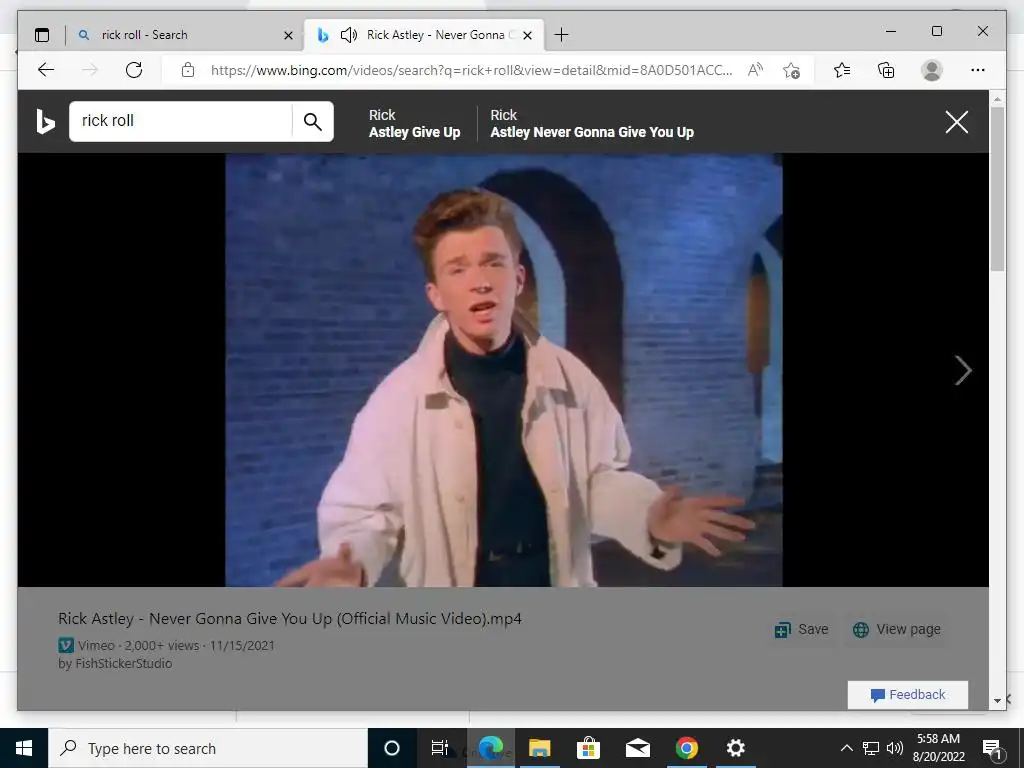Open File Explorer from the taskbar

540,748
